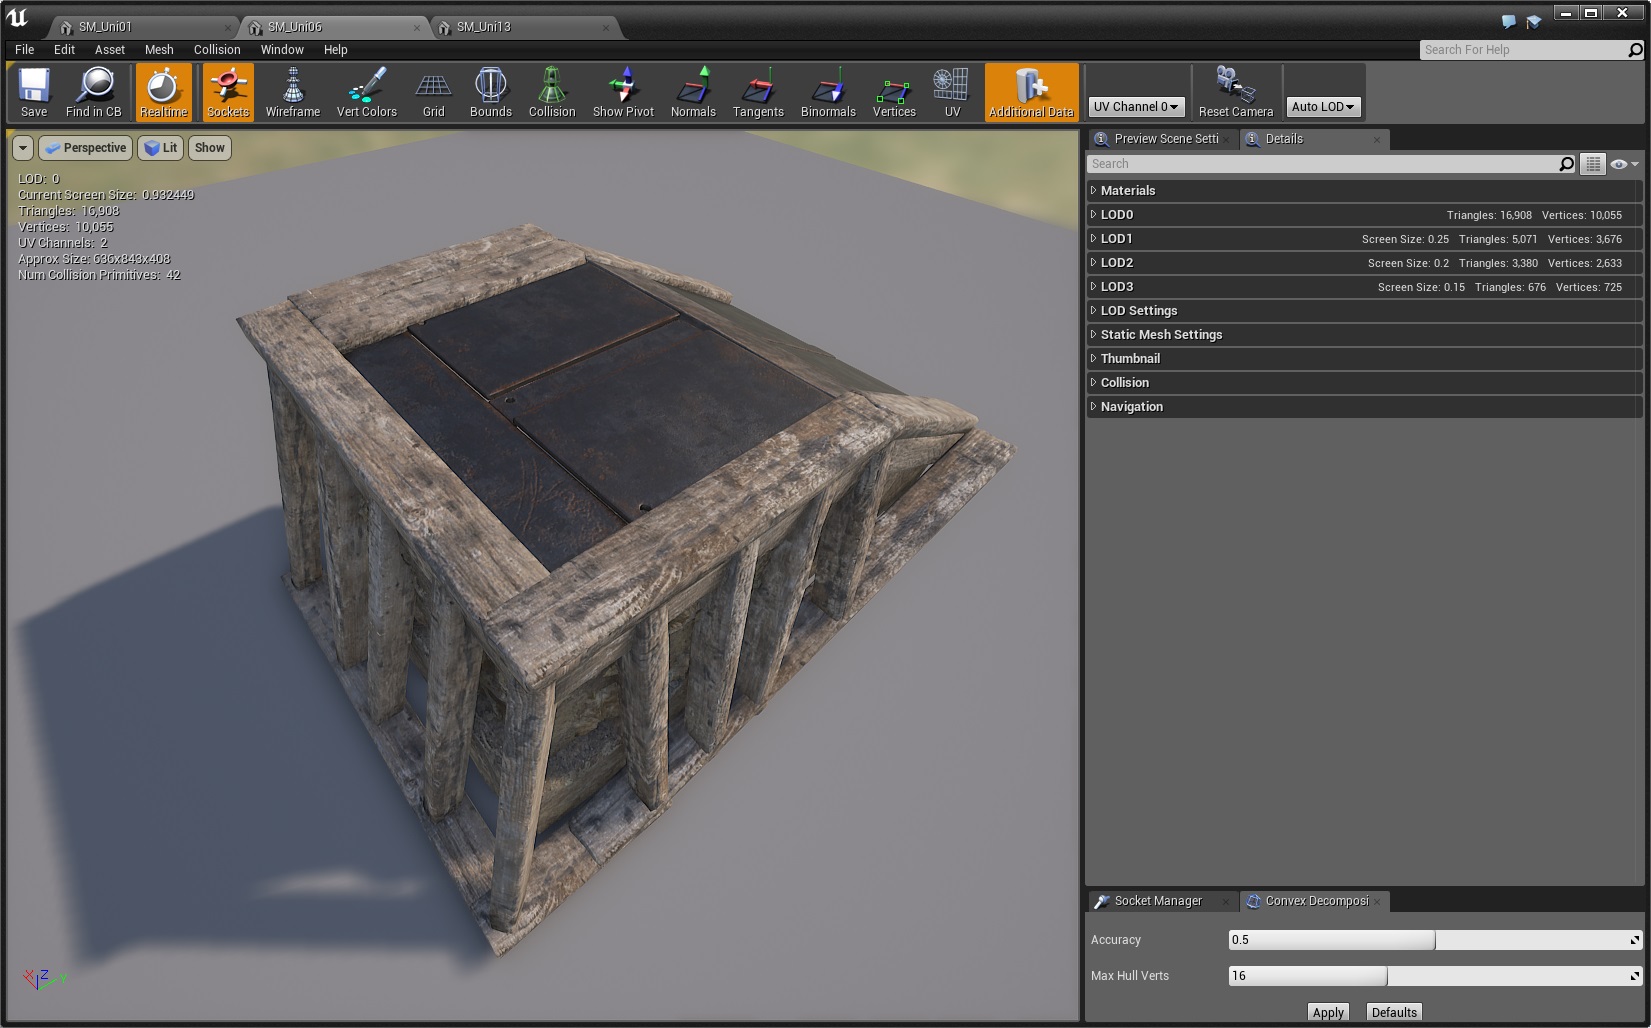The height and width of the screenshot is (1028, 1651).
Task: Disable Additional Data overlay
Action: pos(1031,92)
